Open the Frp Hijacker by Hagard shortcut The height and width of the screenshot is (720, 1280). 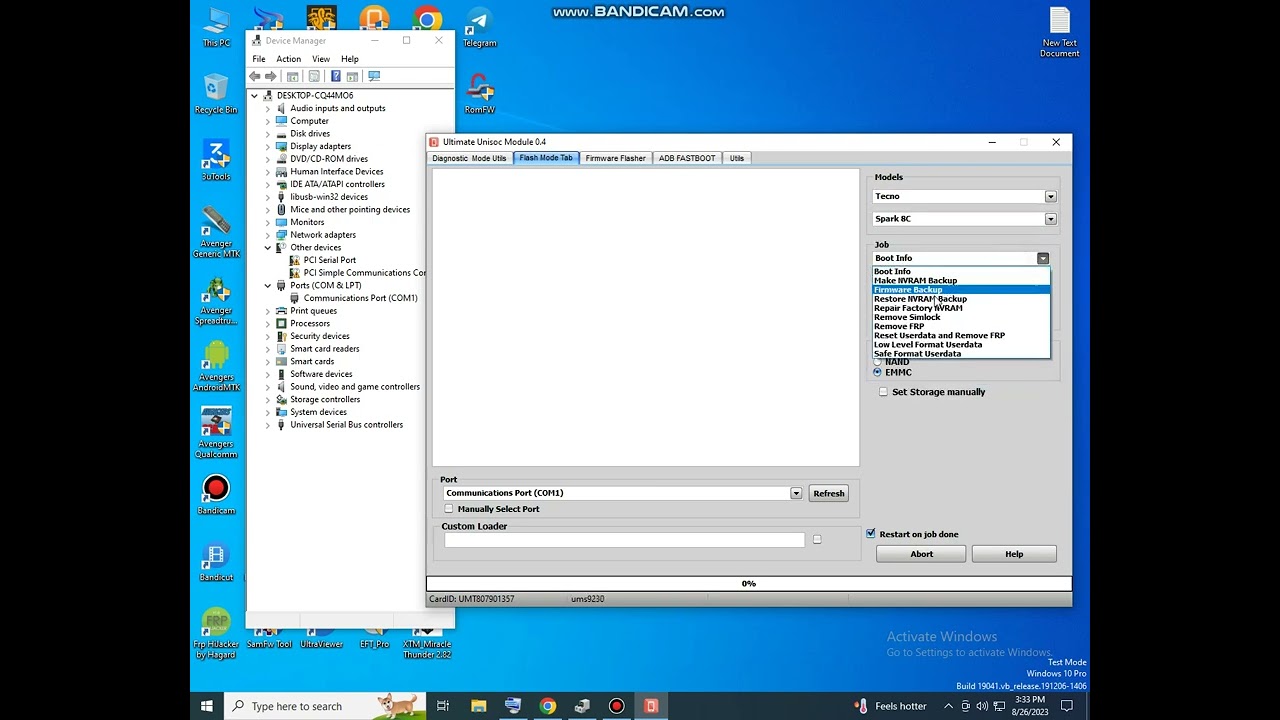pos(216,634)
